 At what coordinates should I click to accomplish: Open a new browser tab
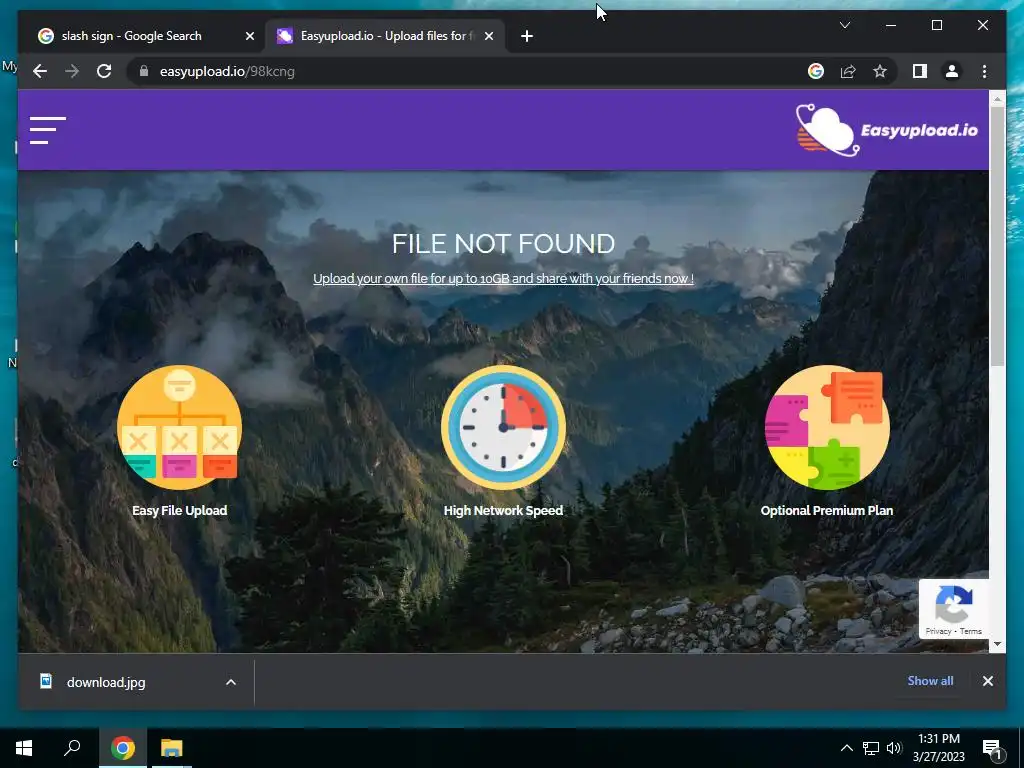527,36
